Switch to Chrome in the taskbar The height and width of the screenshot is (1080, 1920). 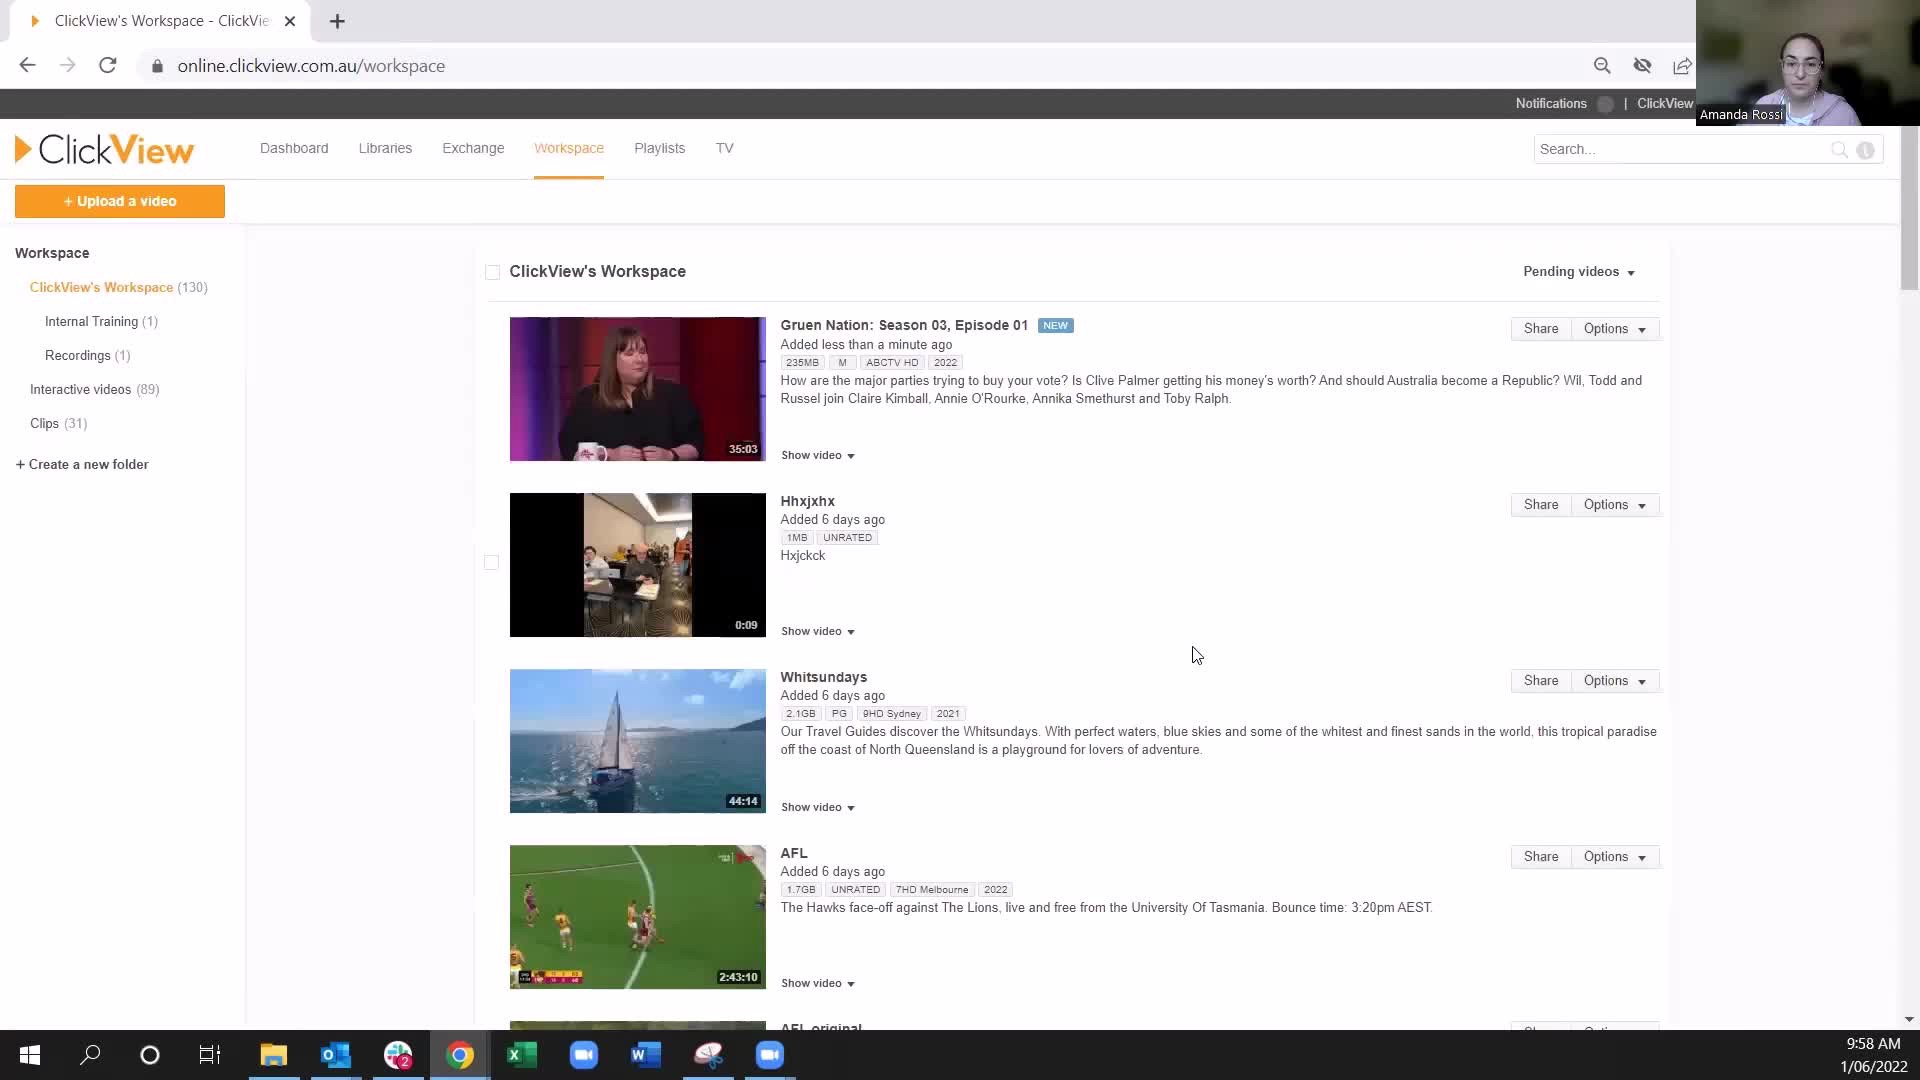[x=460, y=1055]
